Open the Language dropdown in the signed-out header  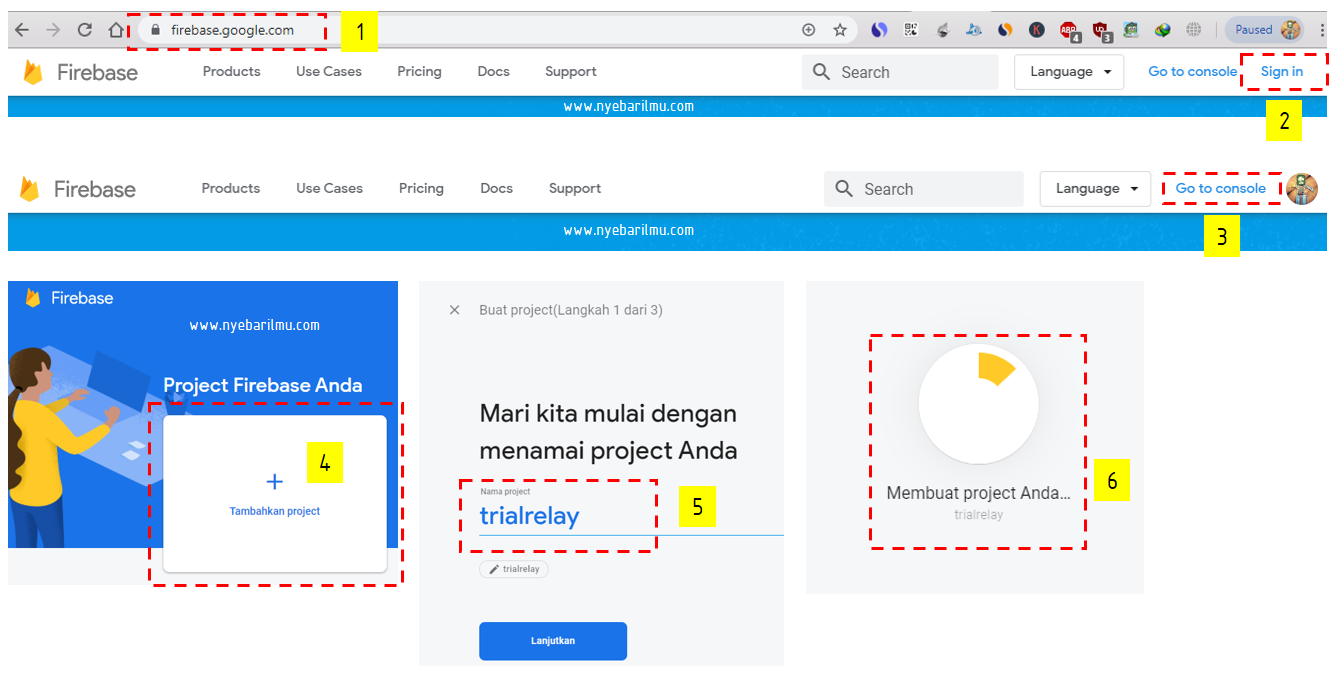pyautogui.click(x=1068, y=72)
